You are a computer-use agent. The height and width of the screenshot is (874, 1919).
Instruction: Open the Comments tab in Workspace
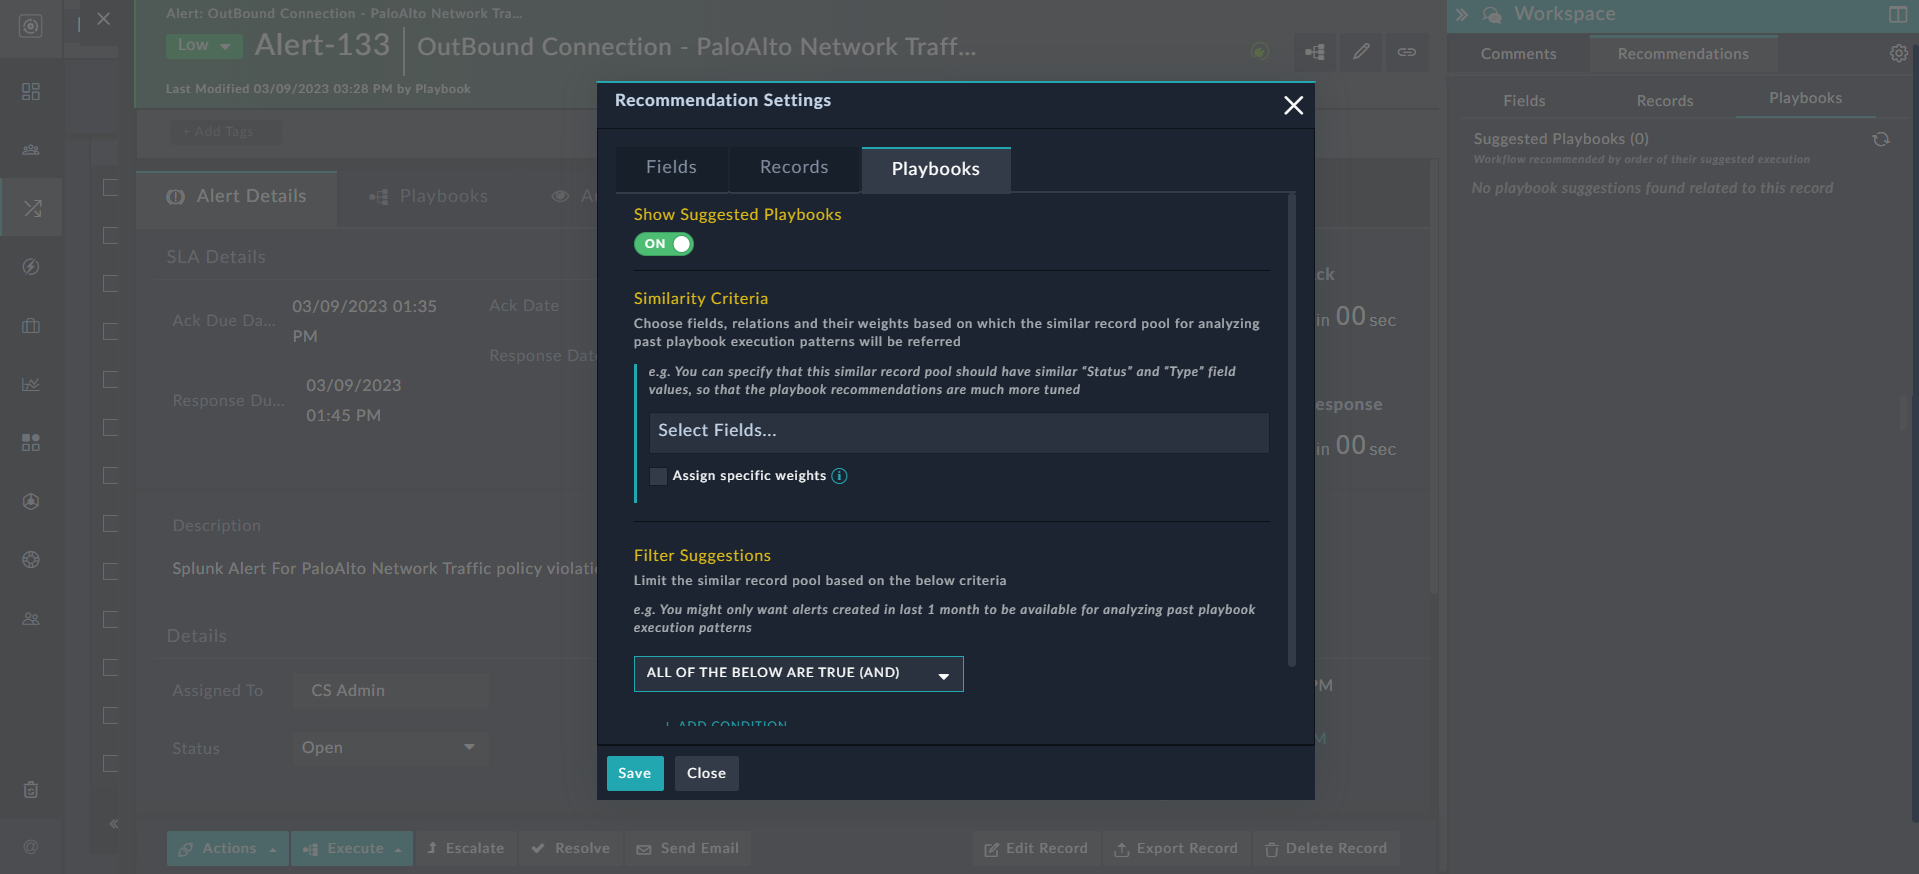[x=1518, y=54]
